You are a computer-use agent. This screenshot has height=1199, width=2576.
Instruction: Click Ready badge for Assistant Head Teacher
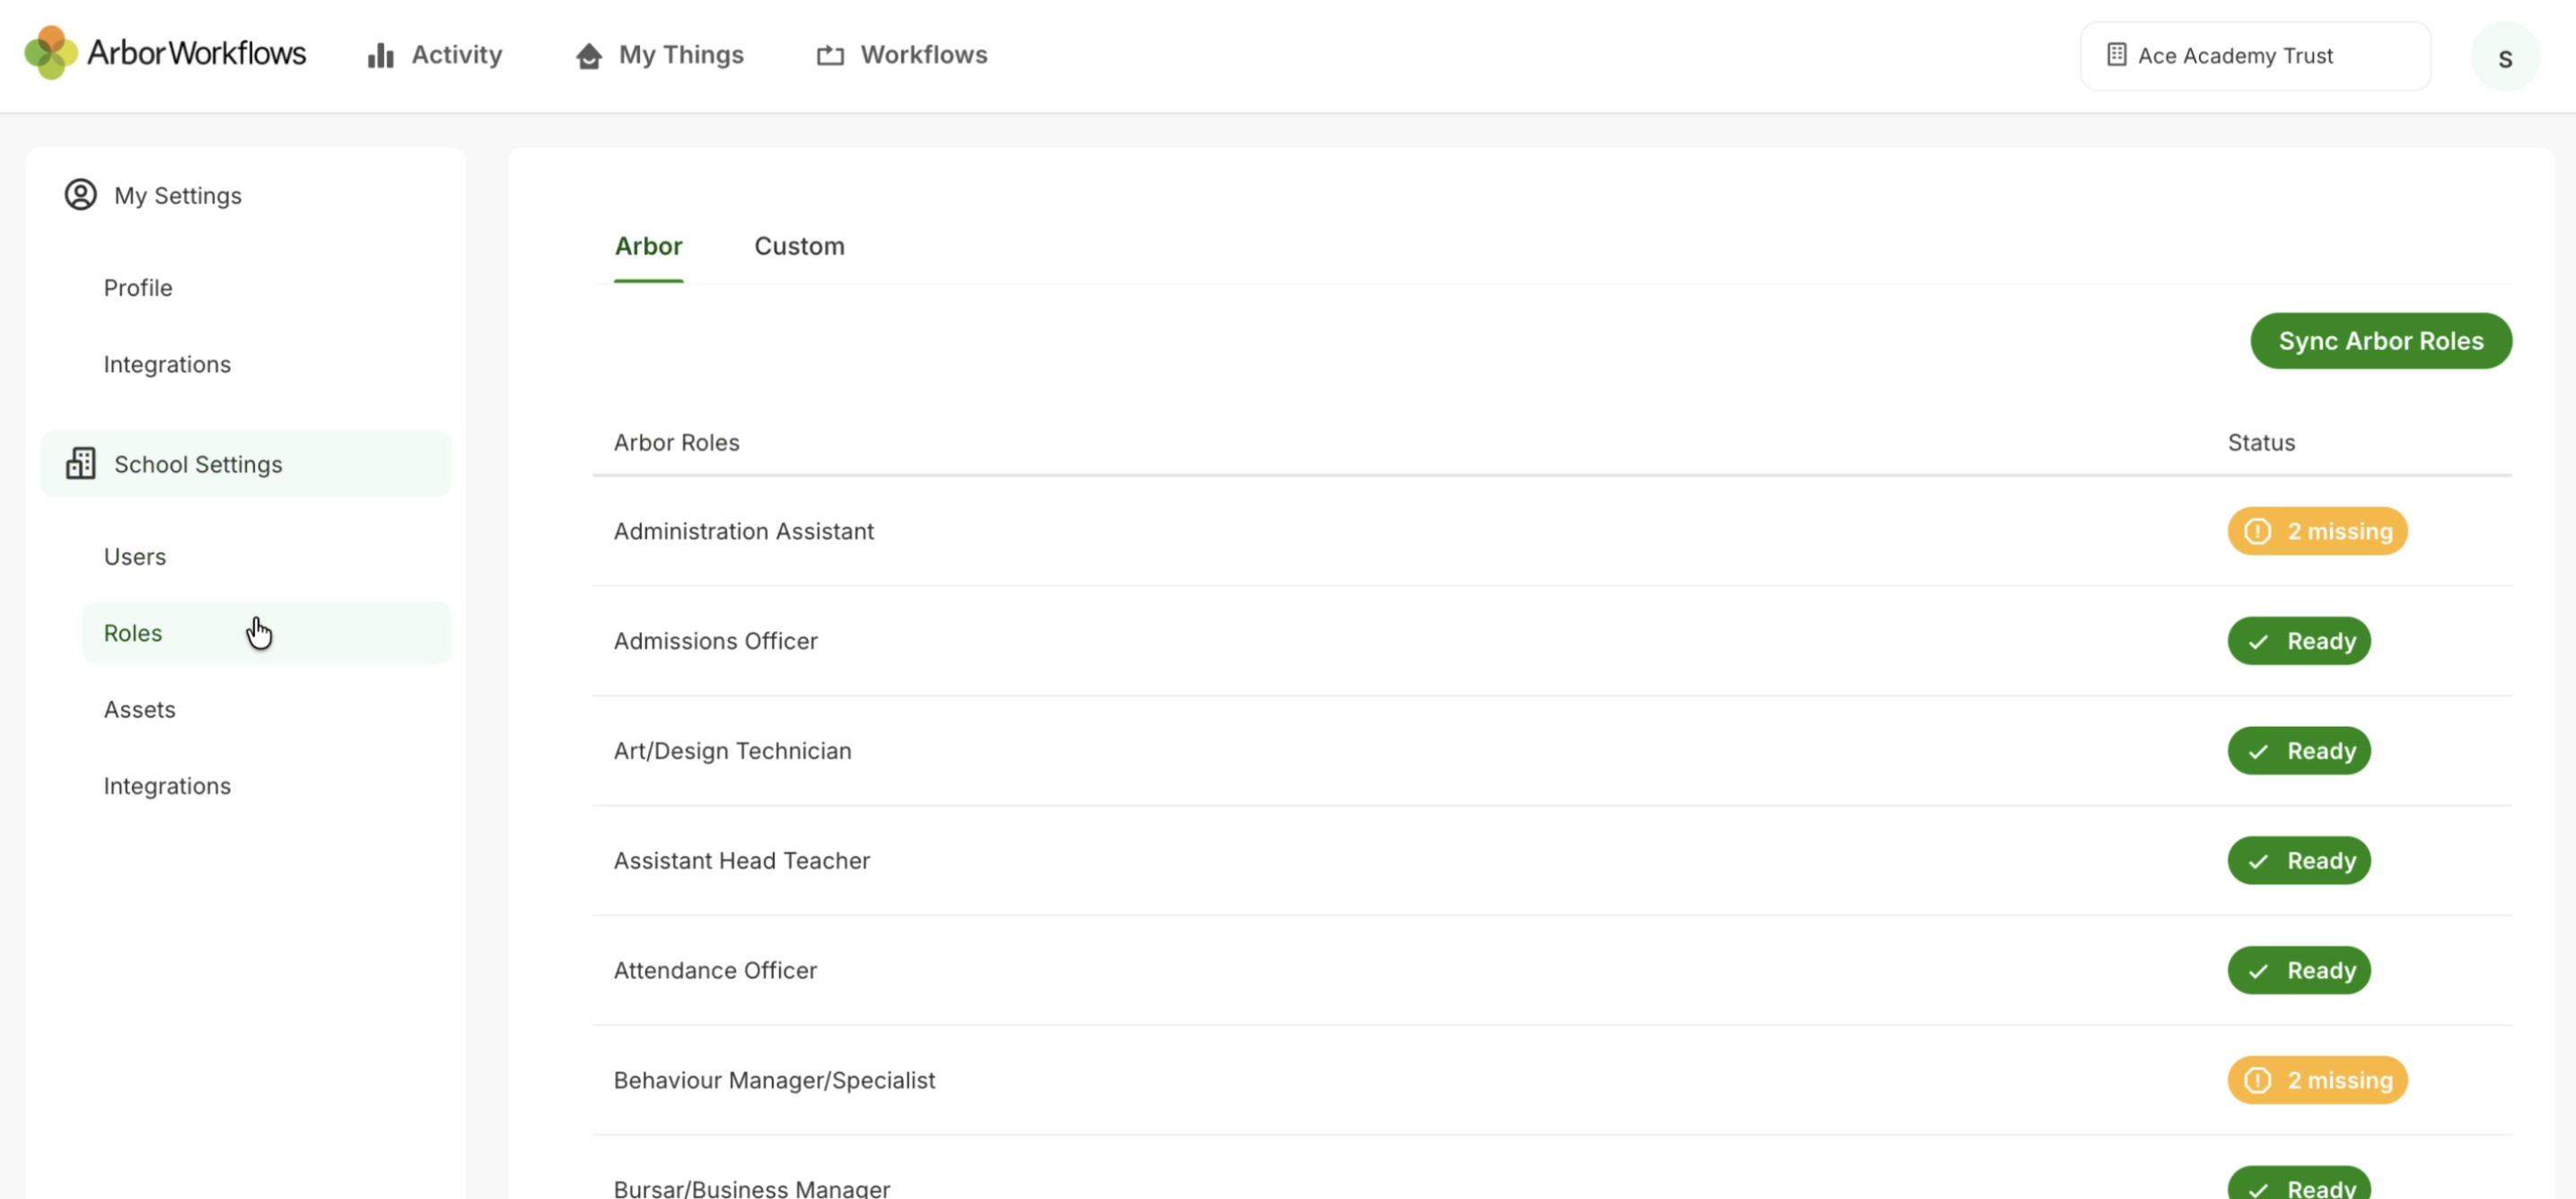coord(2299,861)
